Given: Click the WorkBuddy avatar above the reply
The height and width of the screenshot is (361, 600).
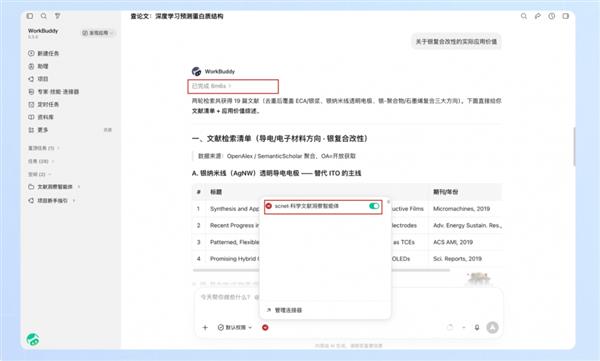Looking at the screenshot, I should (196, 71).
